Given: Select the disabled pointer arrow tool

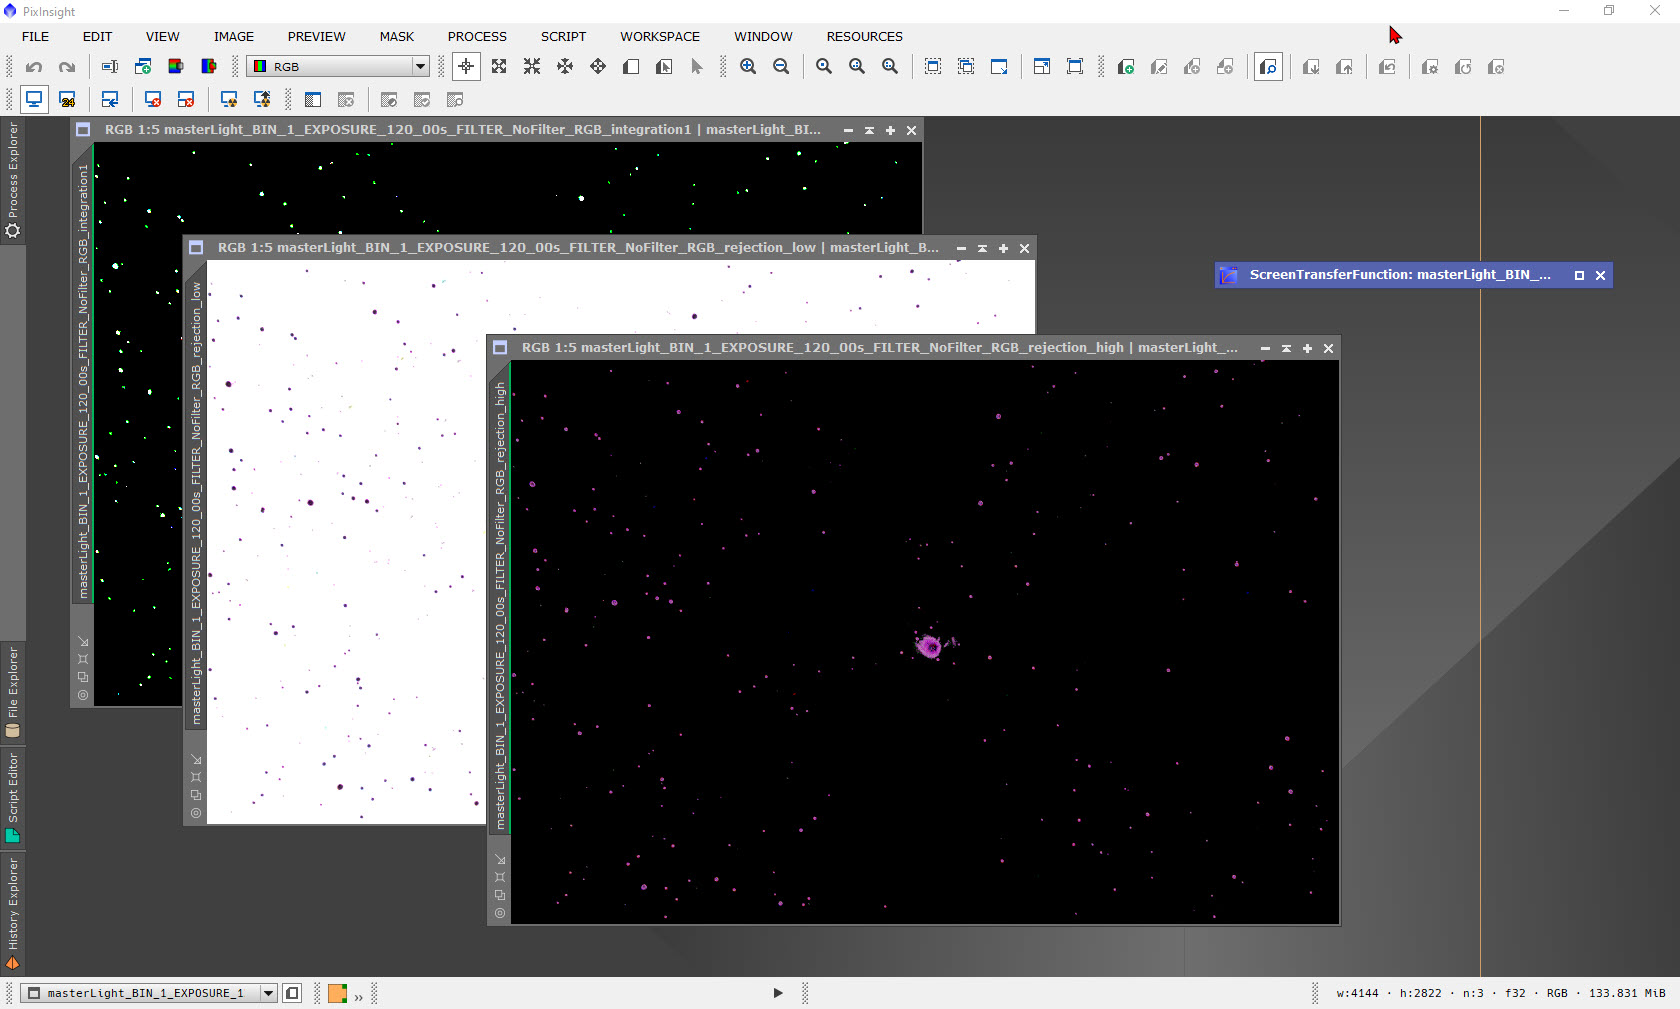Looking at the screenshot, I should pos(697,67).
